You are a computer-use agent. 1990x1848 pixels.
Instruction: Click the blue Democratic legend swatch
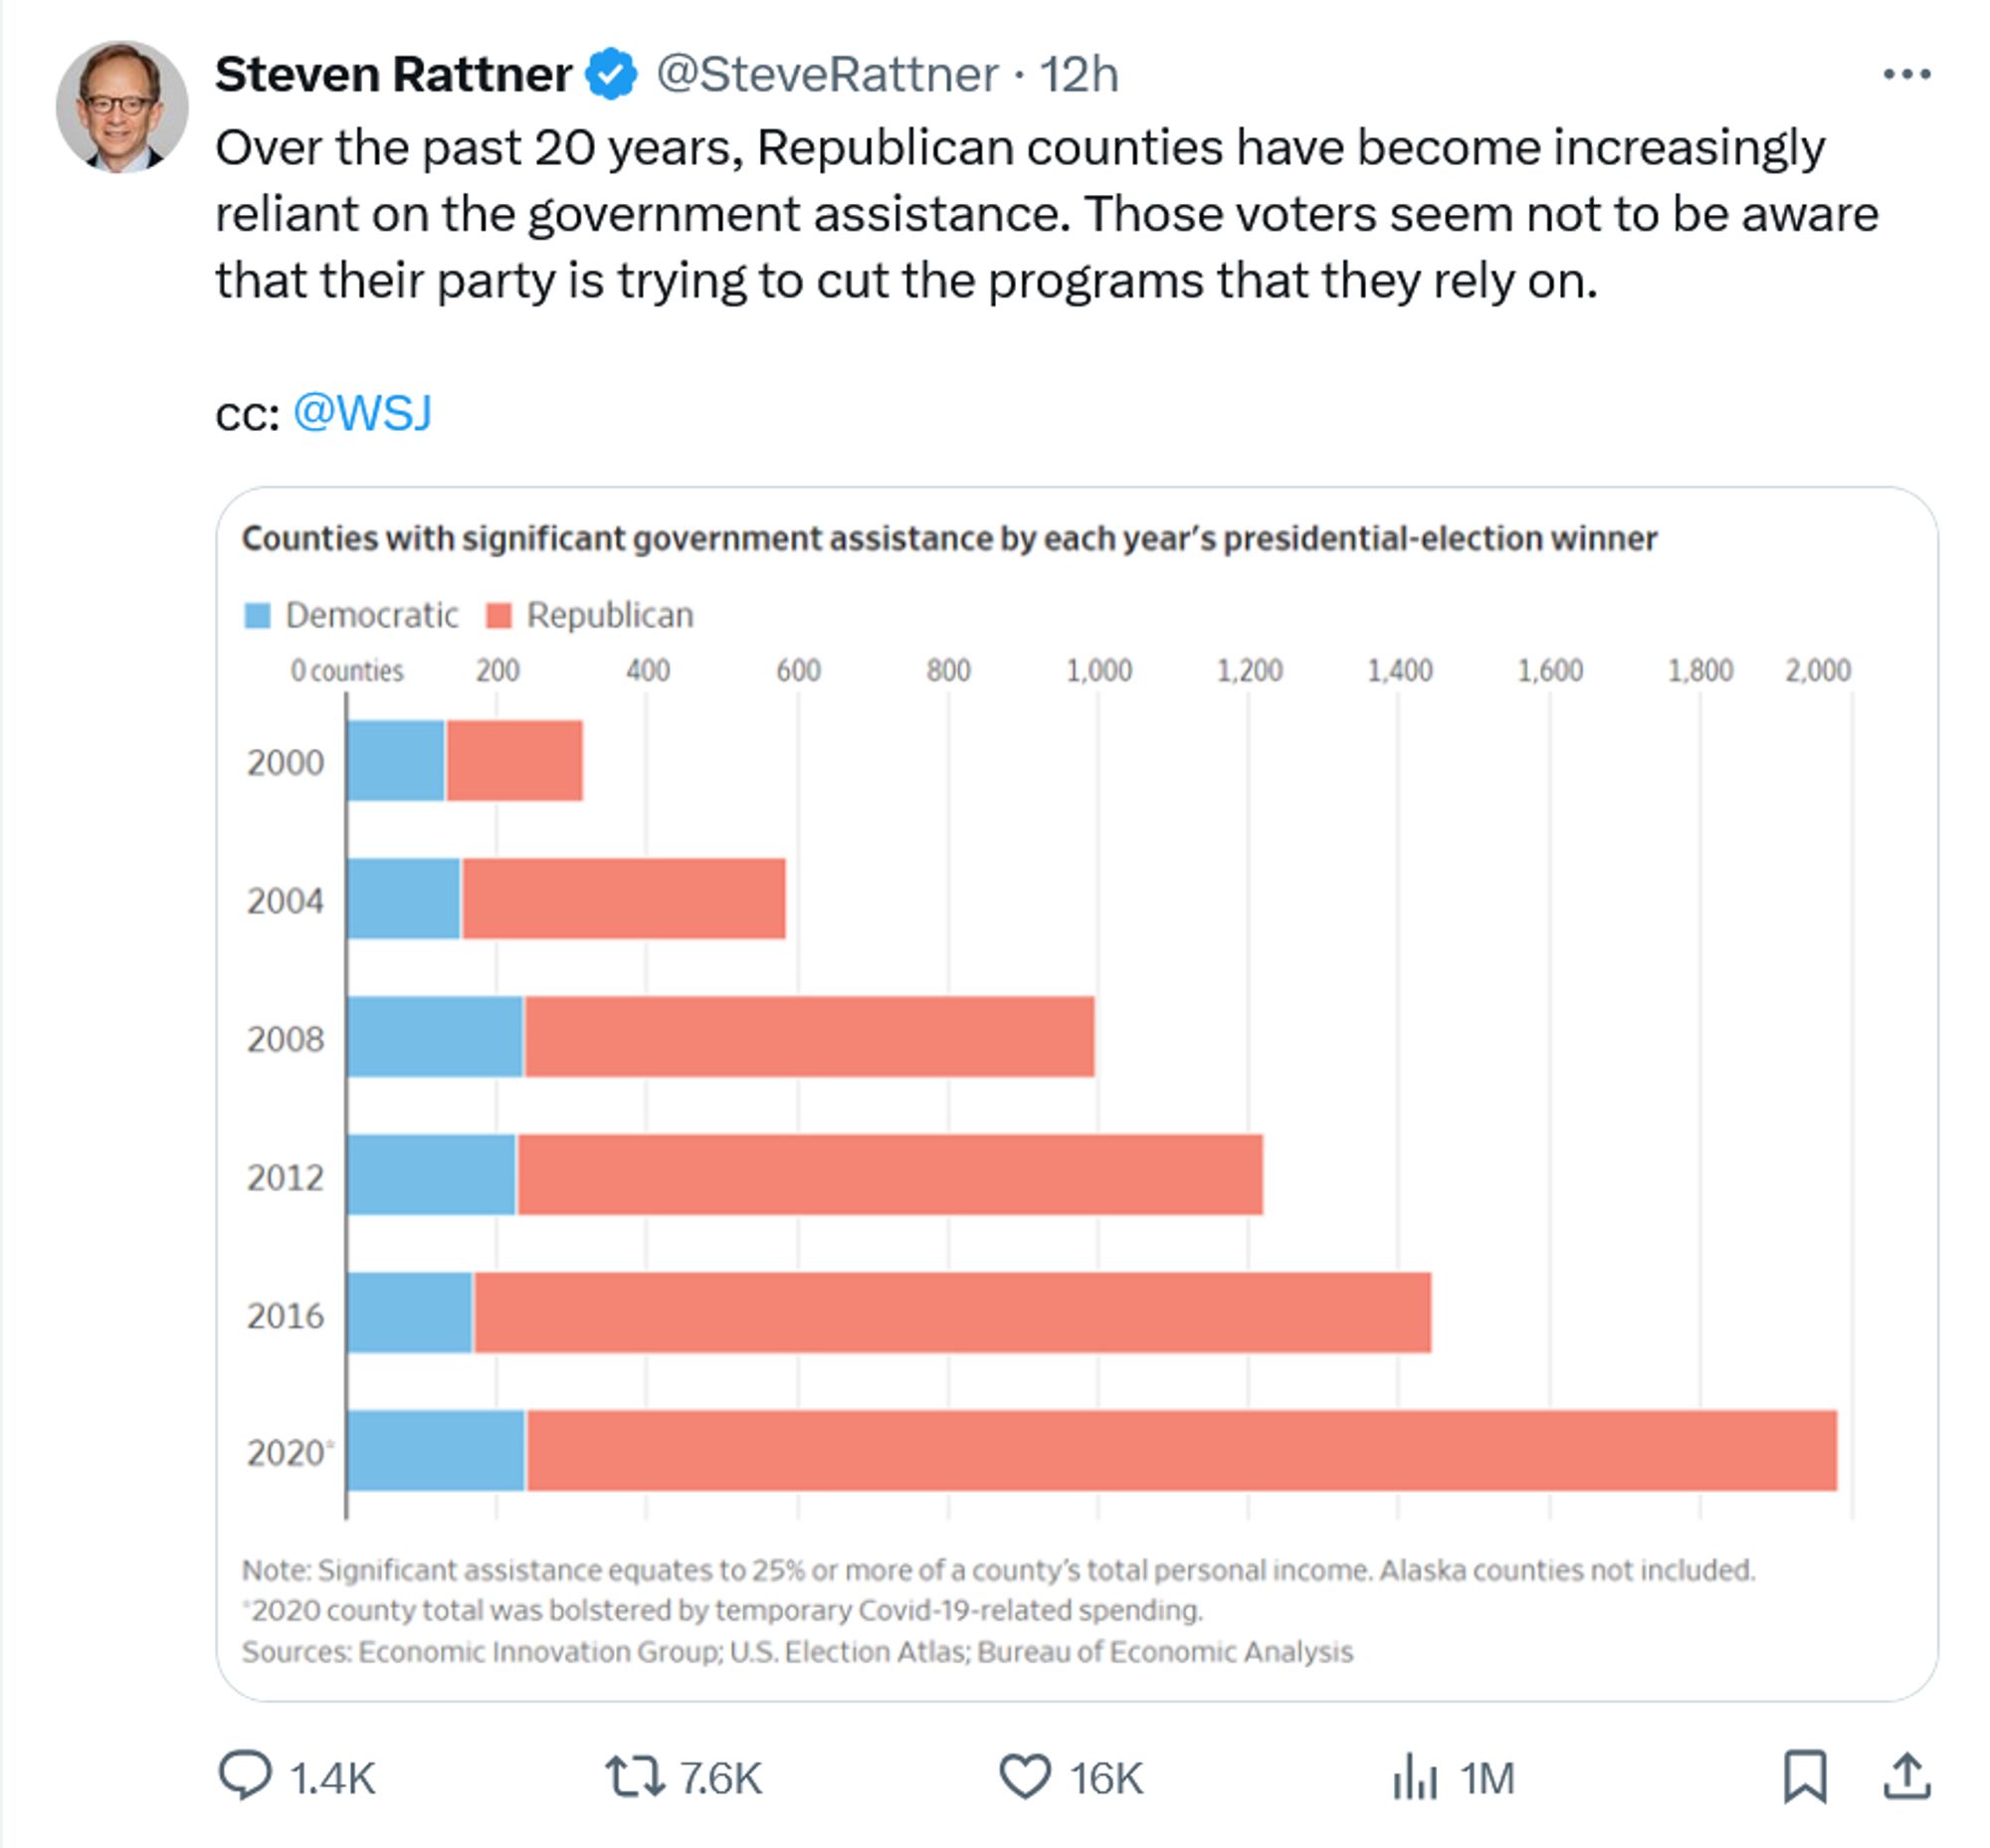[x=258, y=615]
